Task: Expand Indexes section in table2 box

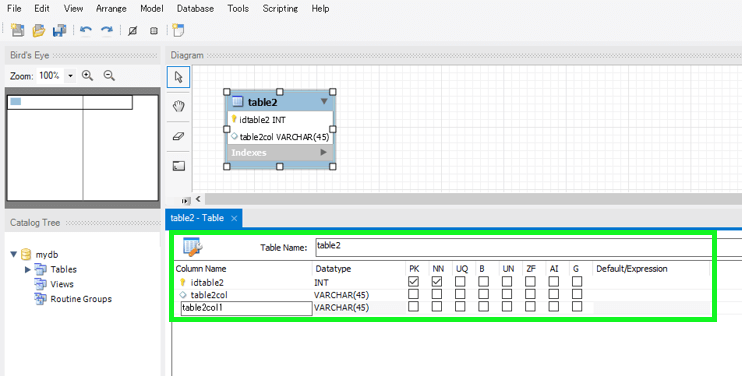Action: click(x=324, y=152)
